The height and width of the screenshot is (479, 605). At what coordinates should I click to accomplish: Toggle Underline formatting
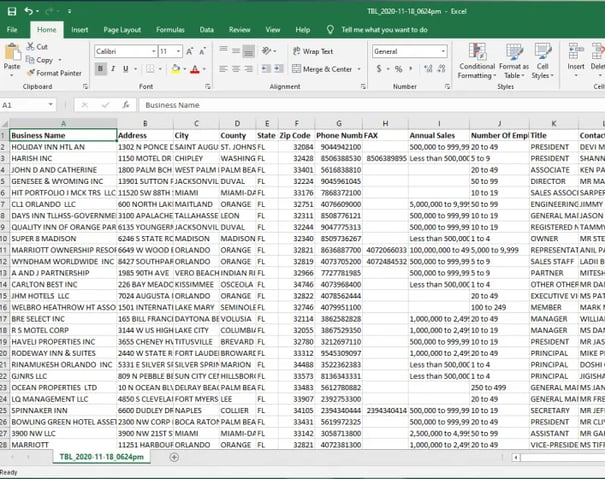(125, 69)
